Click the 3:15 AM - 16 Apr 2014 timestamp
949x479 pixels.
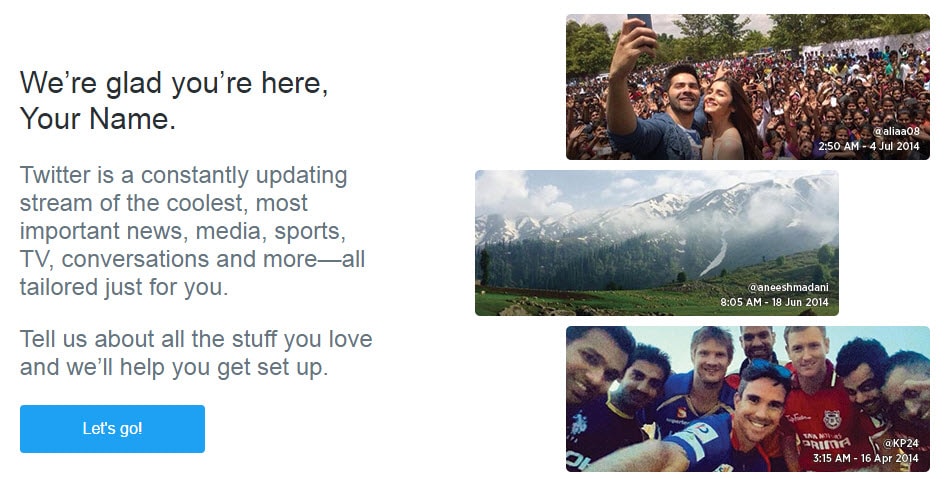tap(866, 458)
